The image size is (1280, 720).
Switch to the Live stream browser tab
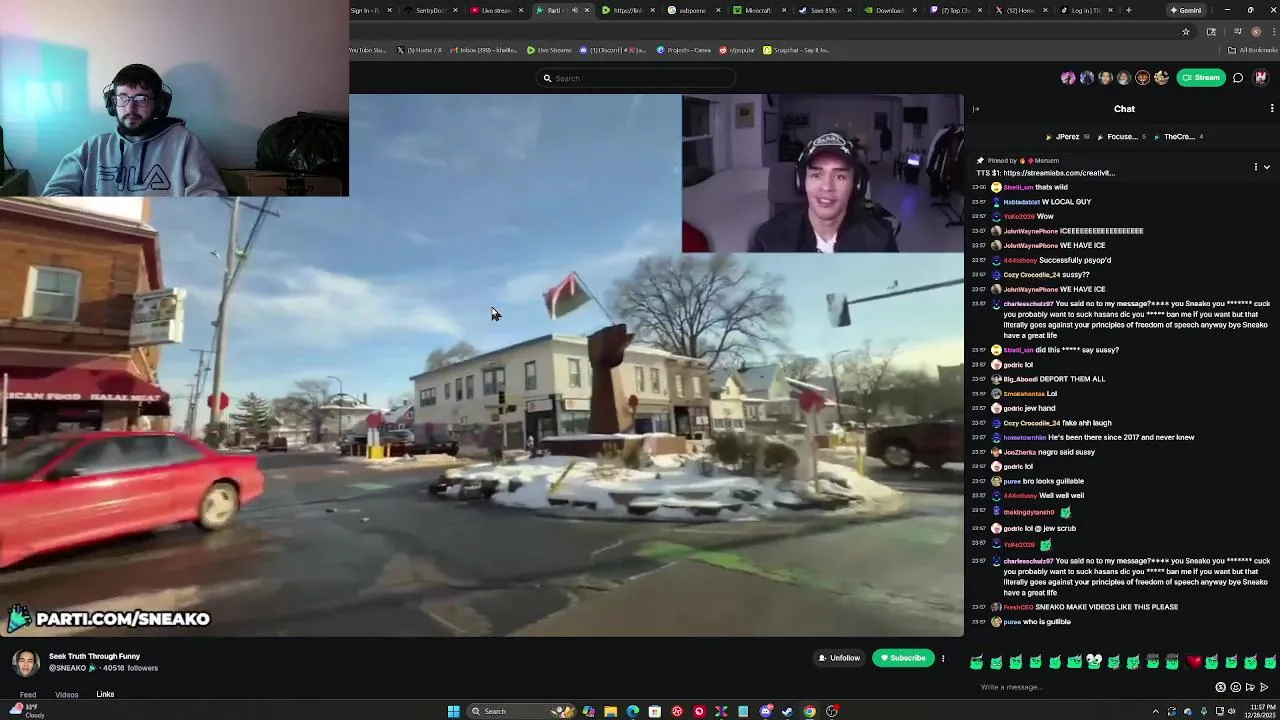(x=497, y=10)
